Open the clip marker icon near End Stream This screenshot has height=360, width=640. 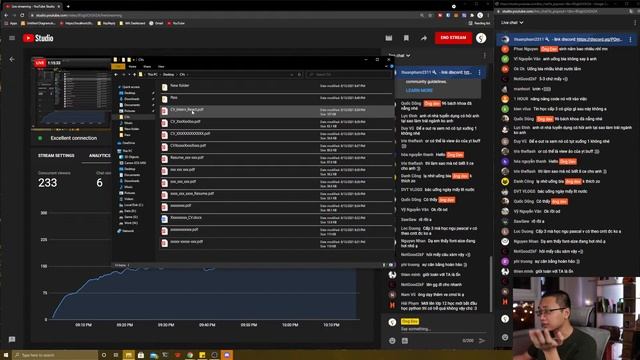[x=389, y=38]
